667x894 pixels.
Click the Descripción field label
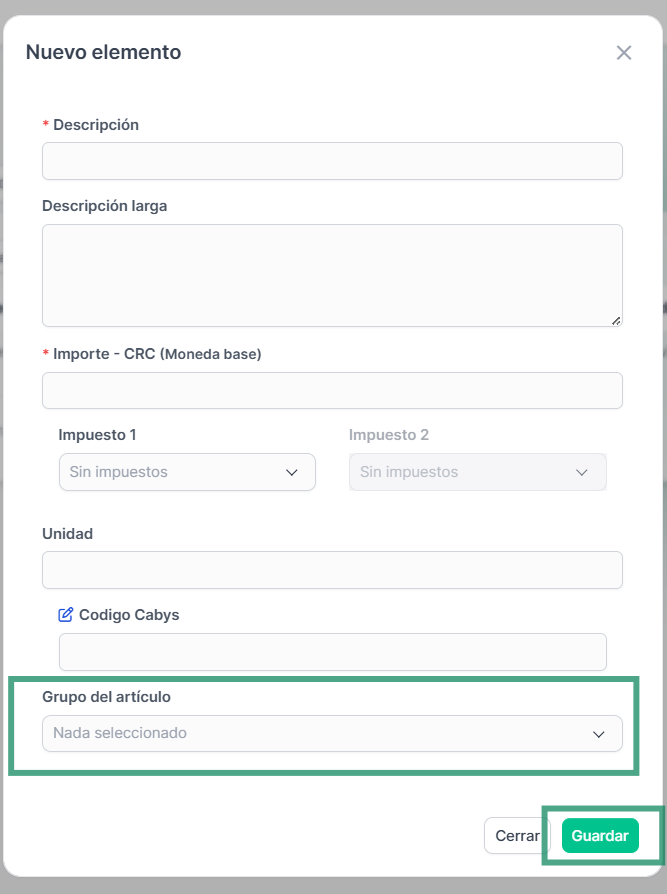(x=96, y=125)
